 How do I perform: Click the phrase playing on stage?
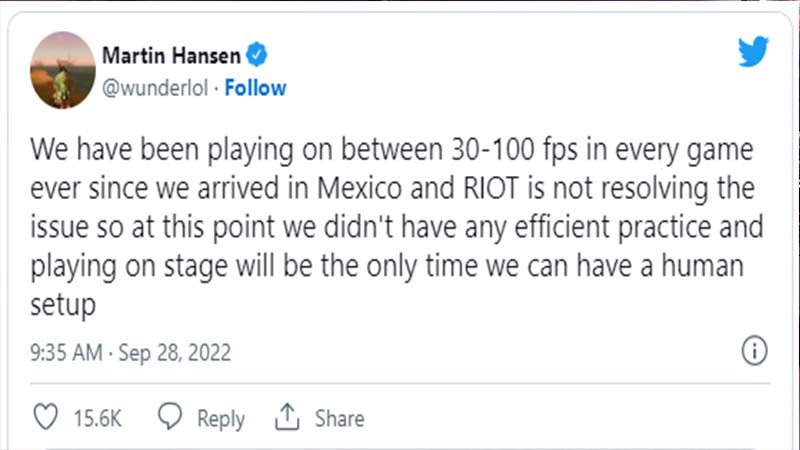129,267
